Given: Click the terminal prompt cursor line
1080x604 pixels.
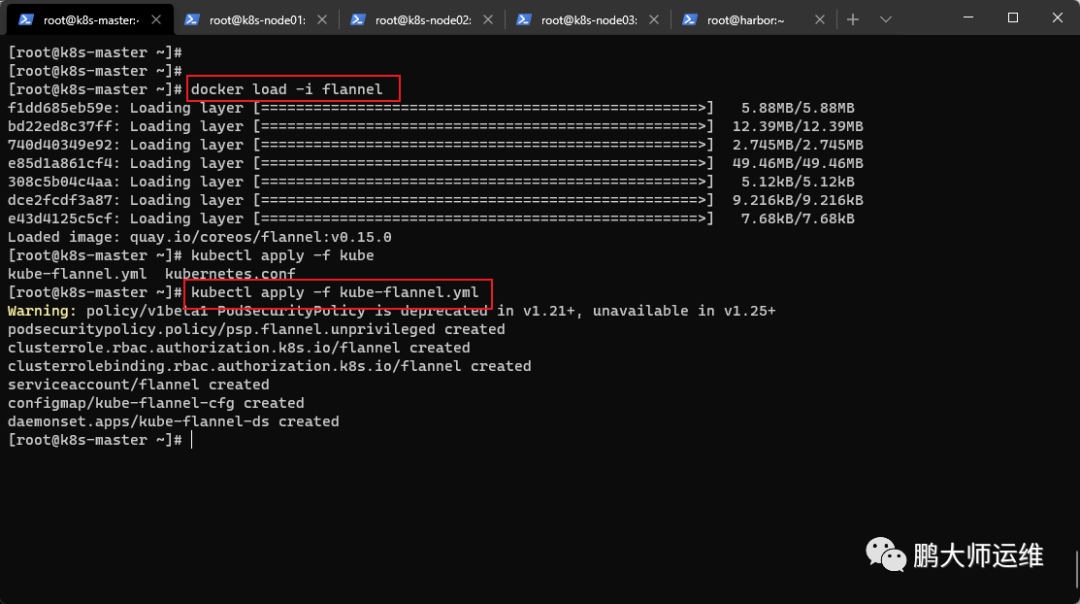Looking at the screenshot, I should pos(100,440).
